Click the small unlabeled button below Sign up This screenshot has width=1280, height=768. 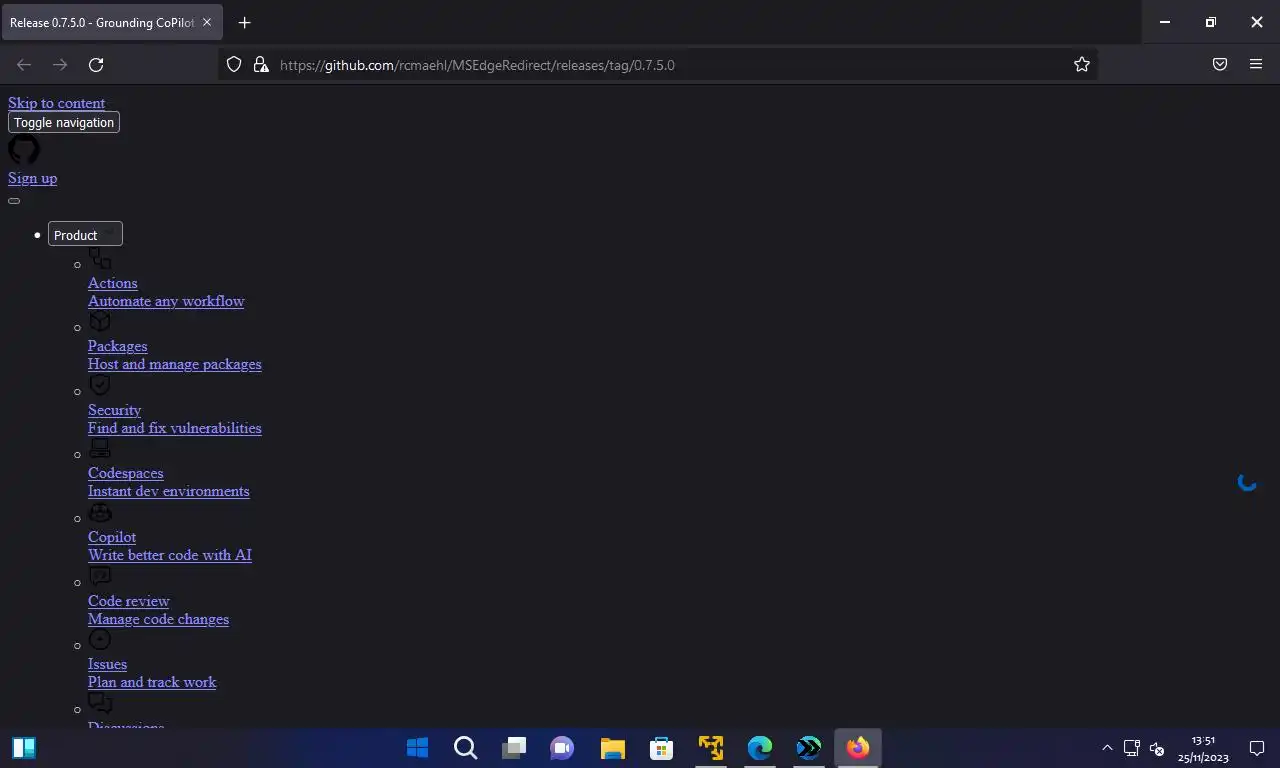pyautogui.click(x=14, y=201)
